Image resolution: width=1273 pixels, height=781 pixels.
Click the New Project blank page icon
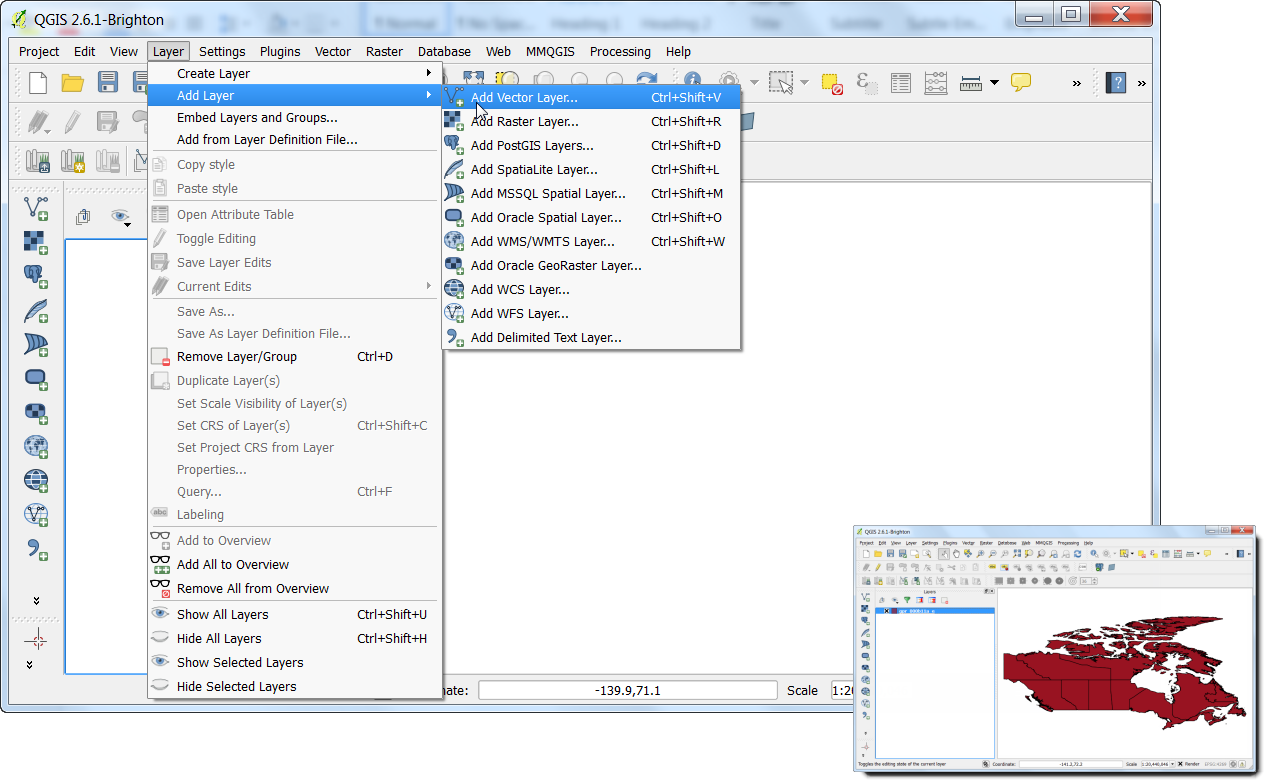38,83
